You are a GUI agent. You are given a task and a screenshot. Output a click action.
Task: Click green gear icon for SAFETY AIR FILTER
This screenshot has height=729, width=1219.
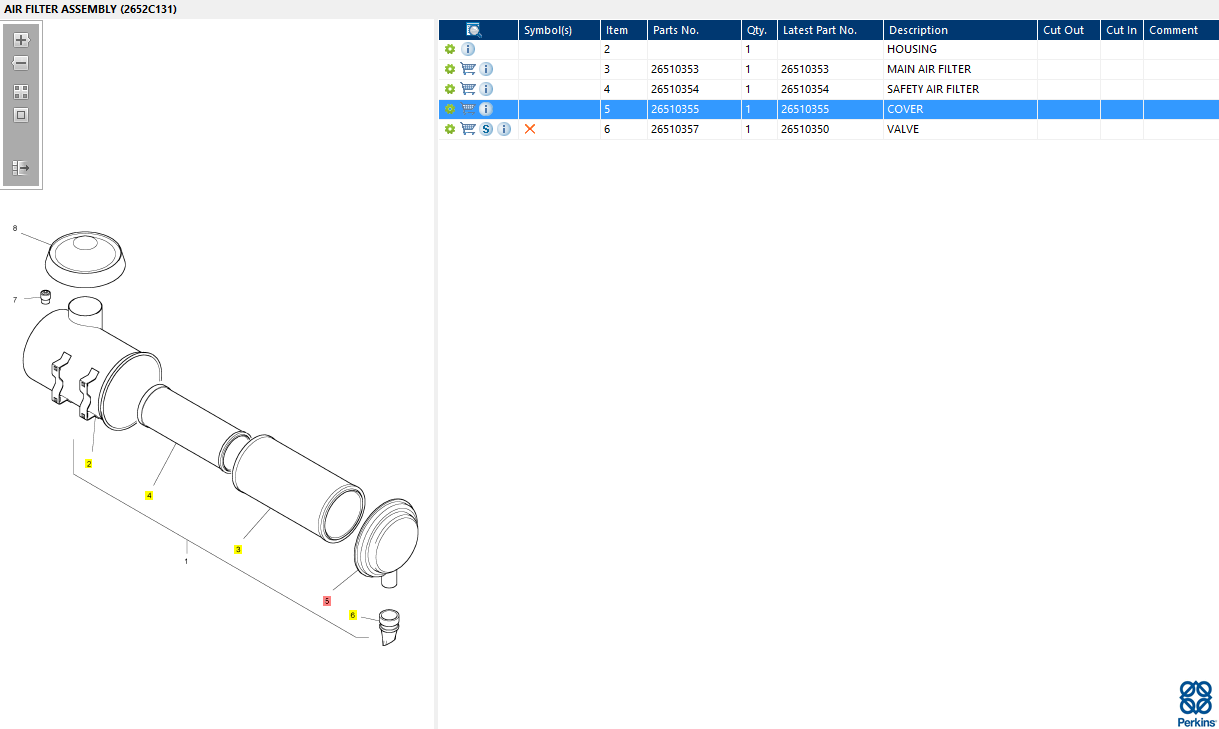[x=450, y=89]
